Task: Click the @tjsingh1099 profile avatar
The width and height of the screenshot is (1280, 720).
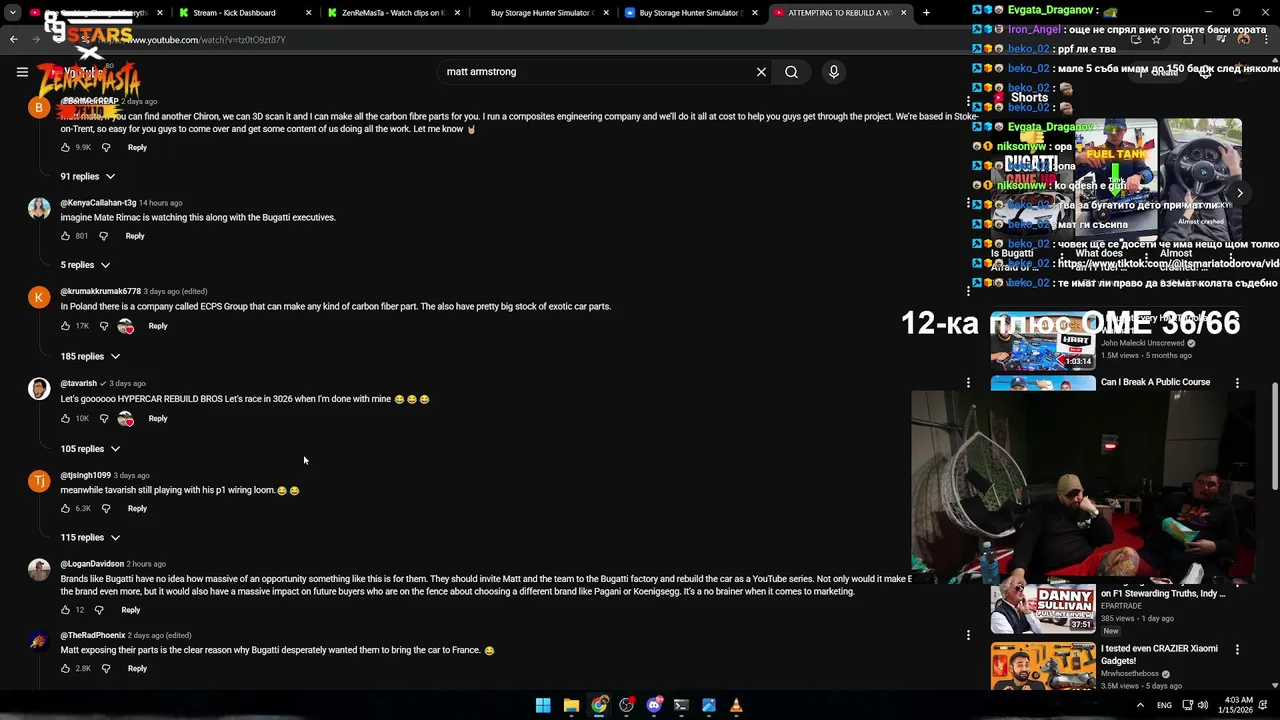Action: click(39, 481)
